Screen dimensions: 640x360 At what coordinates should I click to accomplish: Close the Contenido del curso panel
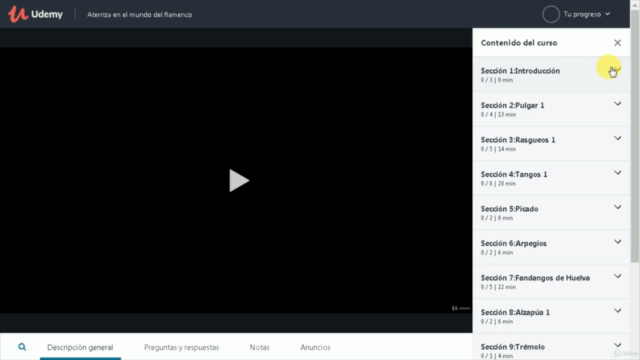pos(618,43)
